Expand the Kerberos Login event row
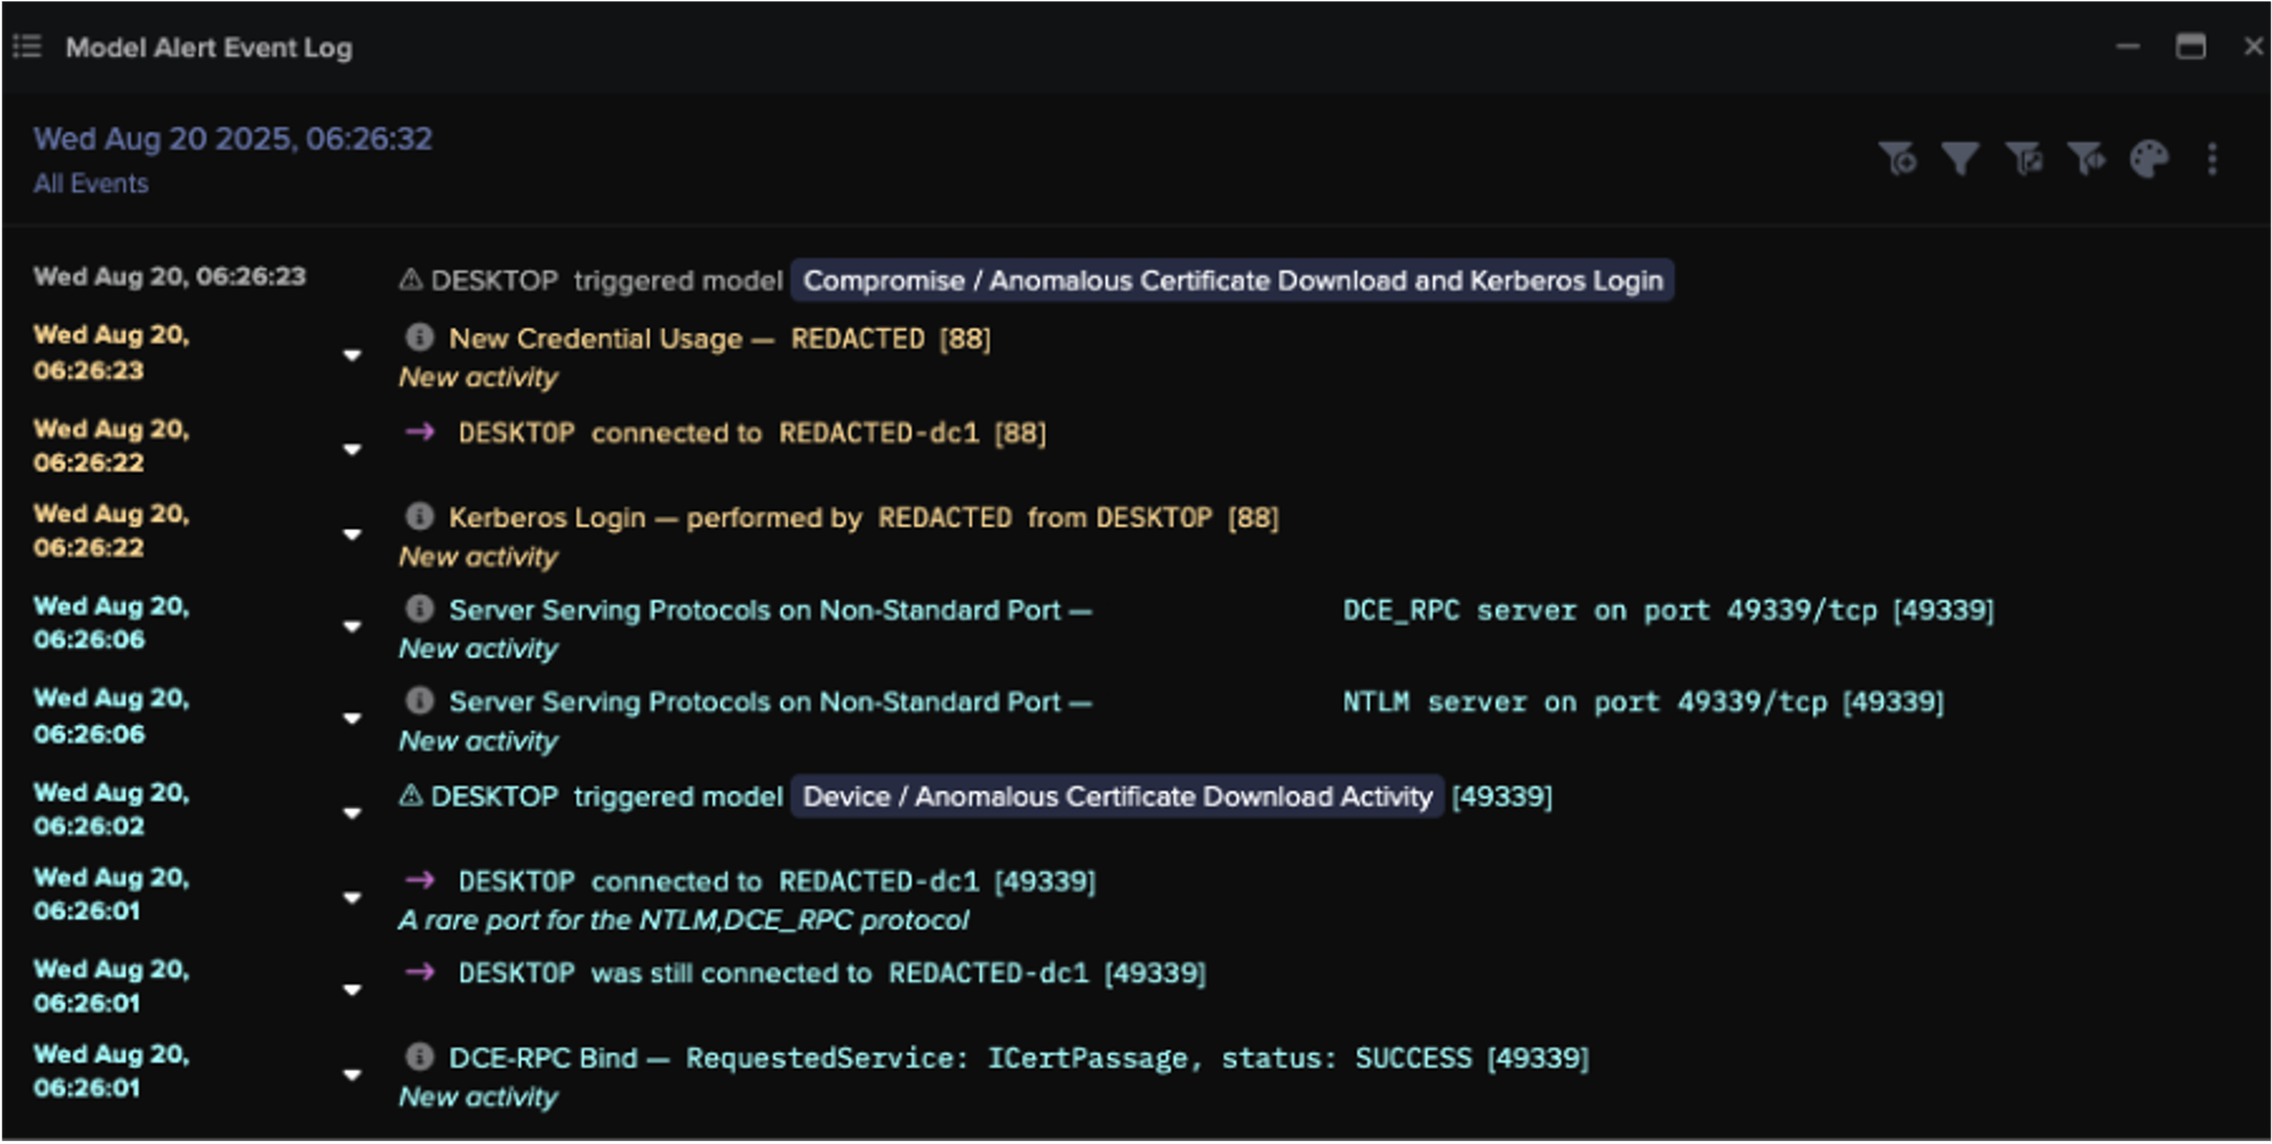Screen dimensions: 2272x1144 coord(352,534)
